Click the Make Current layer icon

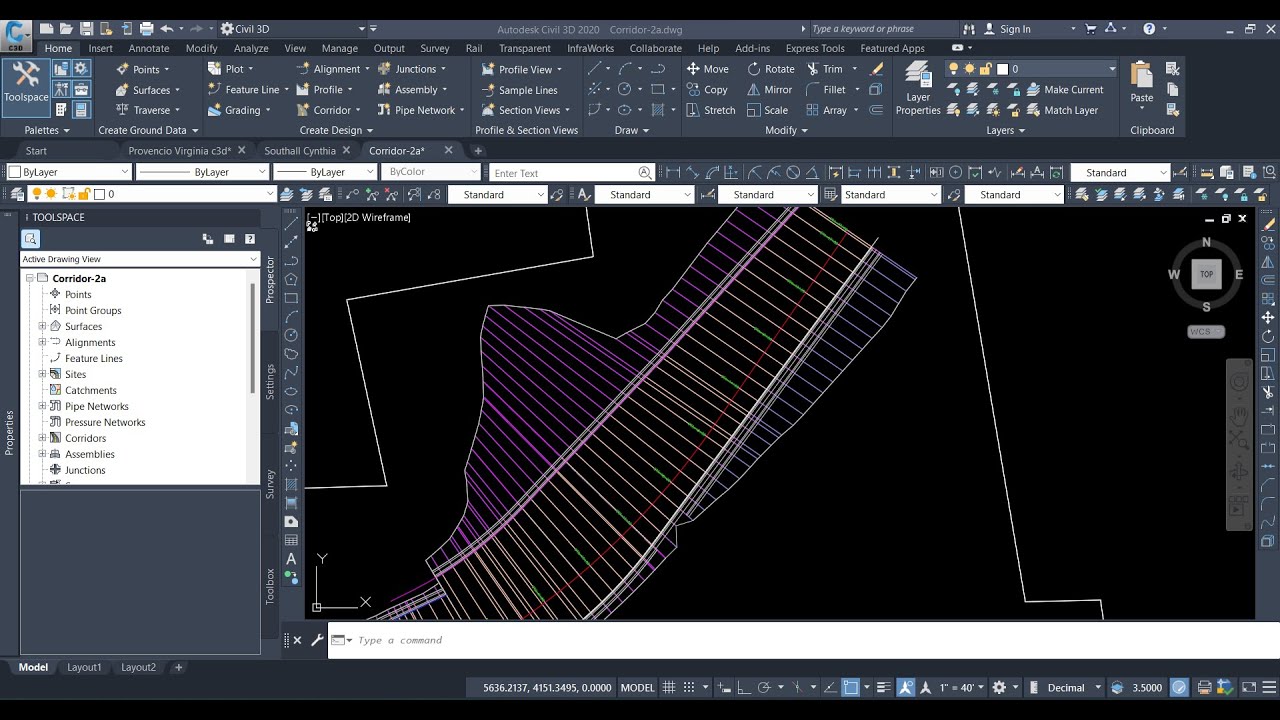point(1064,90)
